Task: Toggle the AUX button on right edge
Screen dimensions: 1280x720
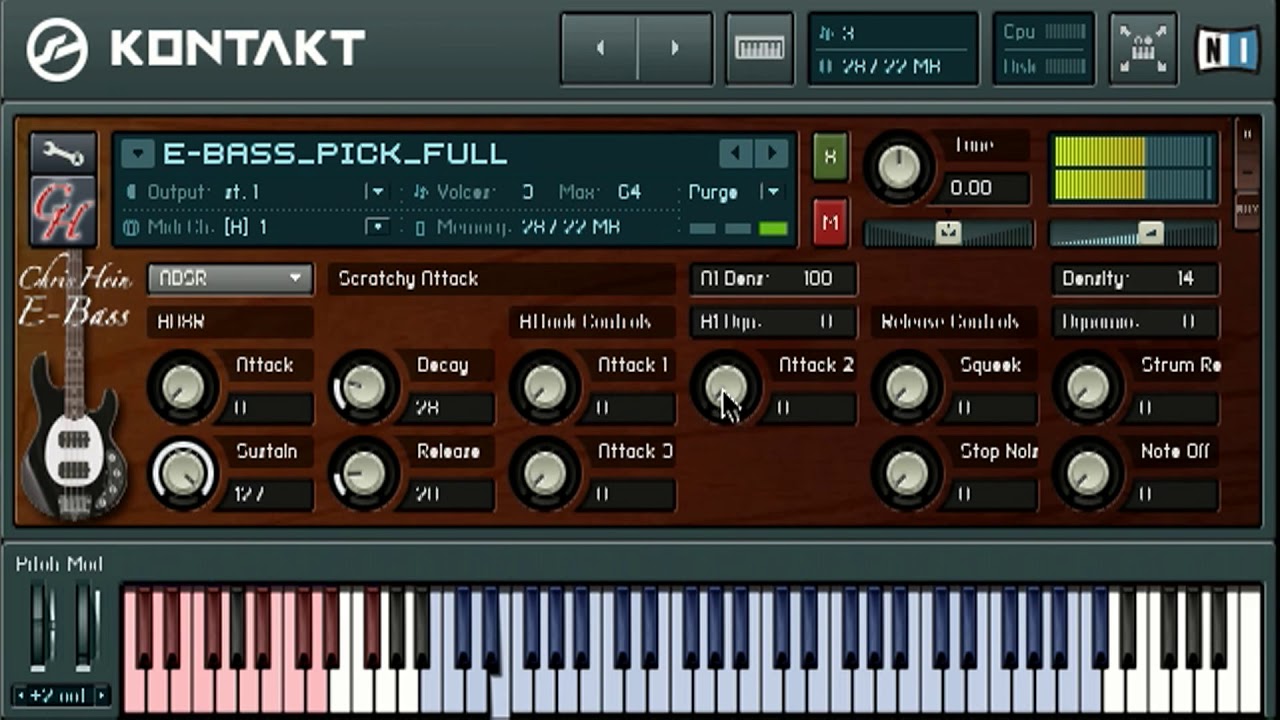Action: (1246, 209)
